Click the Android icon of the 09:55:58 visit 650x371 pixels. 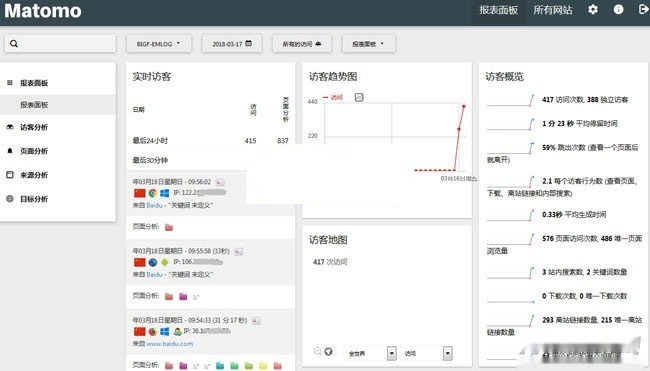coord(165,262)
